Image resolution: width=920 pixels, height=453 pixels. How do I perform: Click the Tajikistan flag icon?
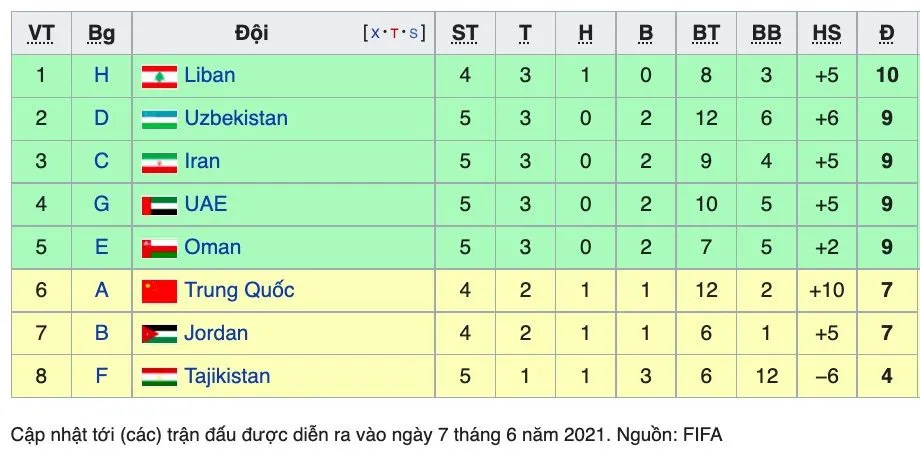pos(159,377)
